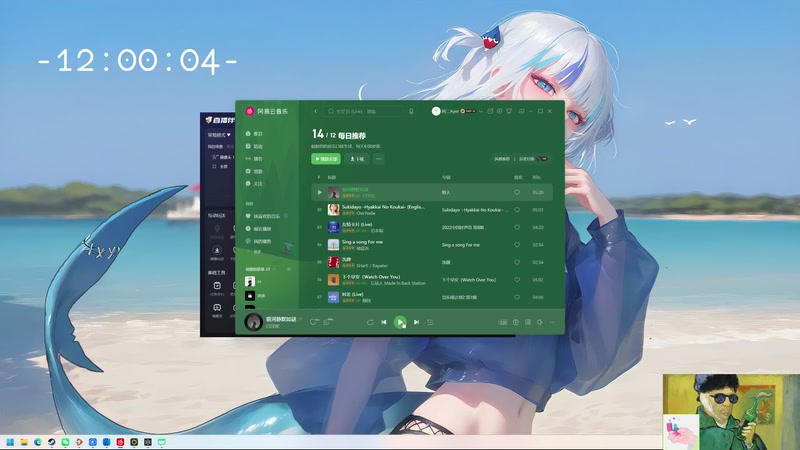Open the second playlist with the black cover
The image size is (800, 450).
coord(250,295)
